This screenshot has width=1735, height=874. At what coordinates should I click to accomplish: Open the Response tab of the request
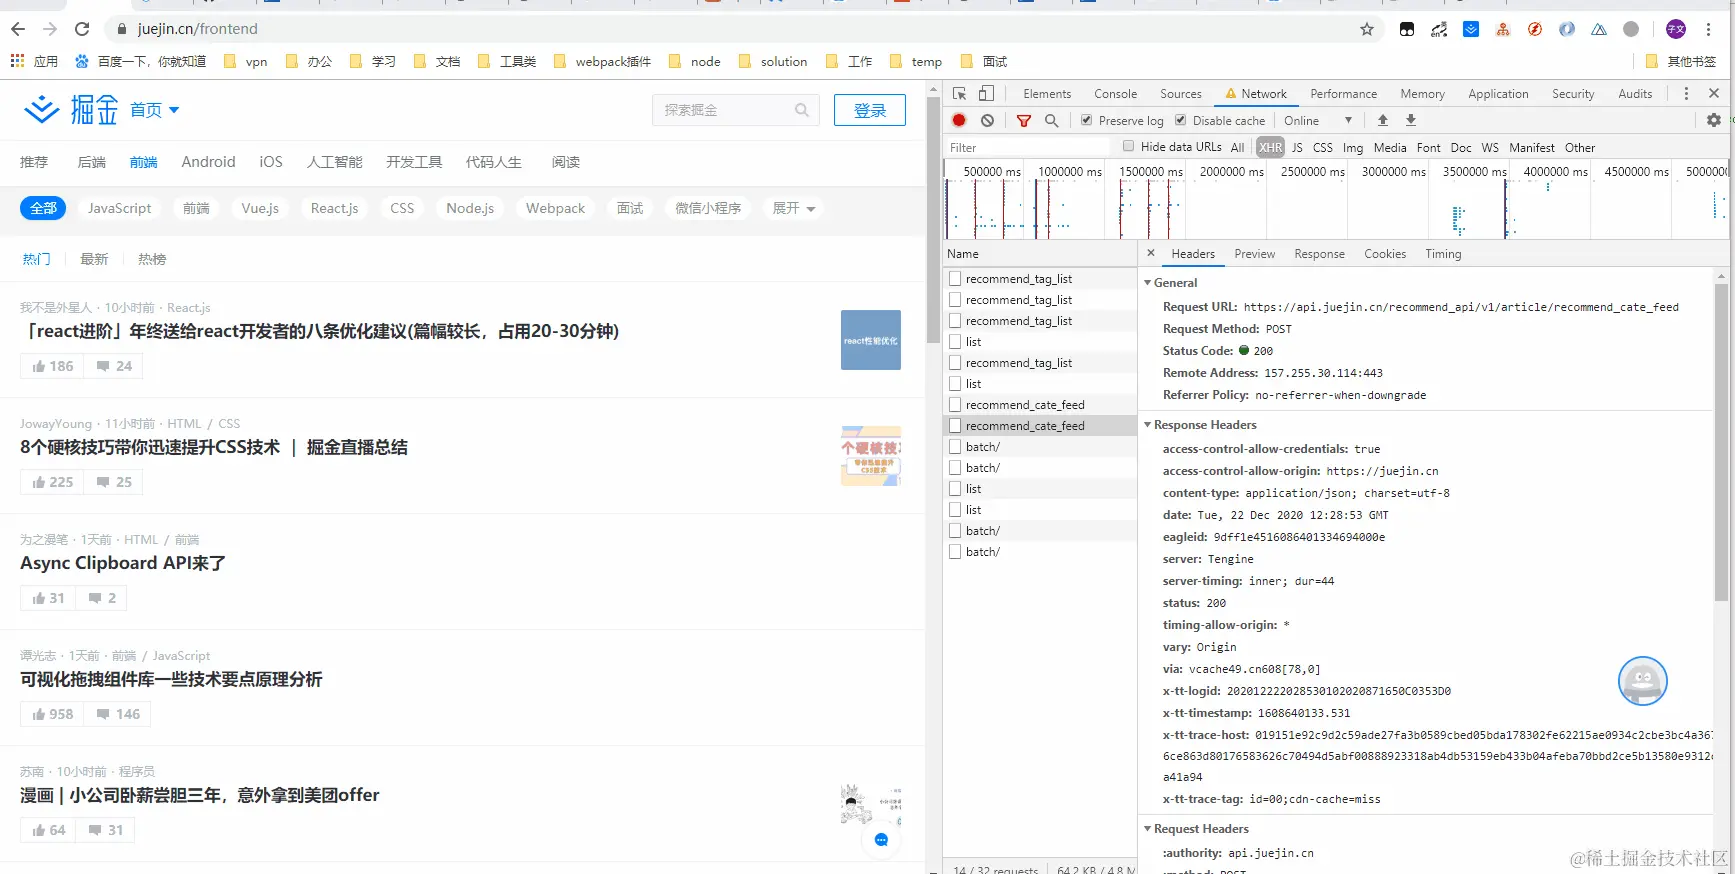coord(1319,254)
